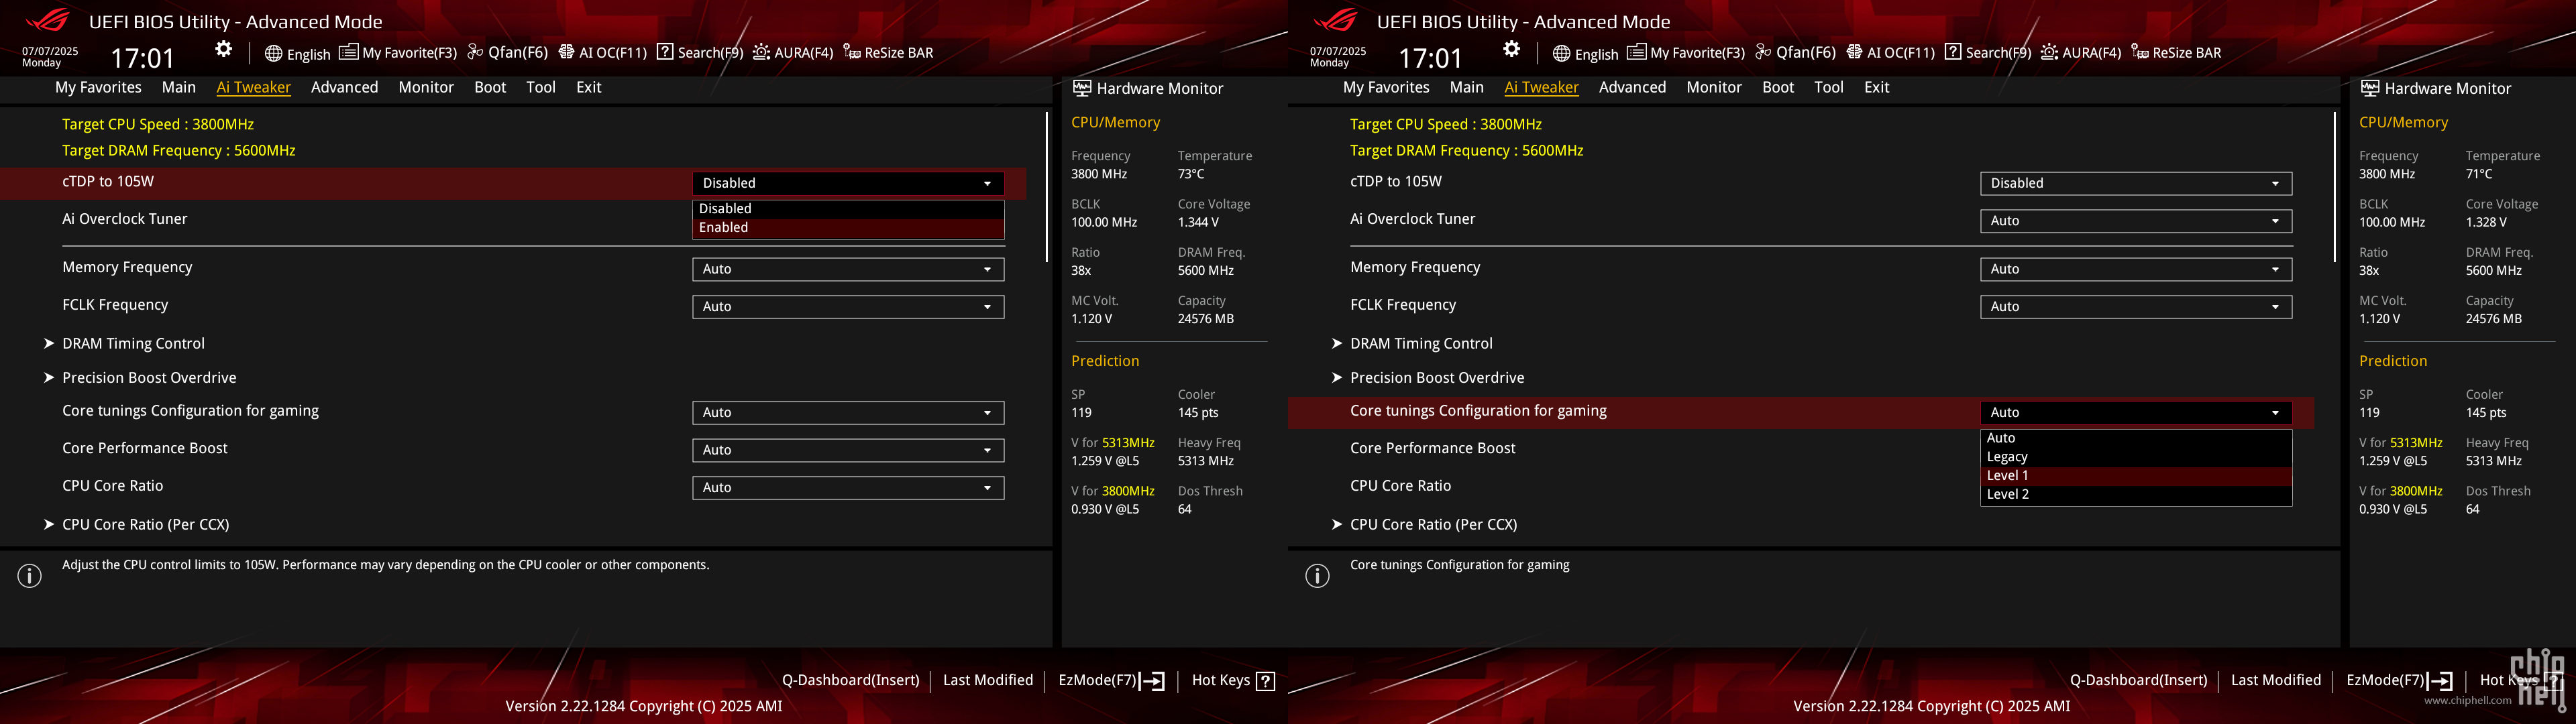Expand DRAM Timing Control in left screenshot
Image resolution: width=2576 pixels, height=724 pixels.
[x=133, y=343]
